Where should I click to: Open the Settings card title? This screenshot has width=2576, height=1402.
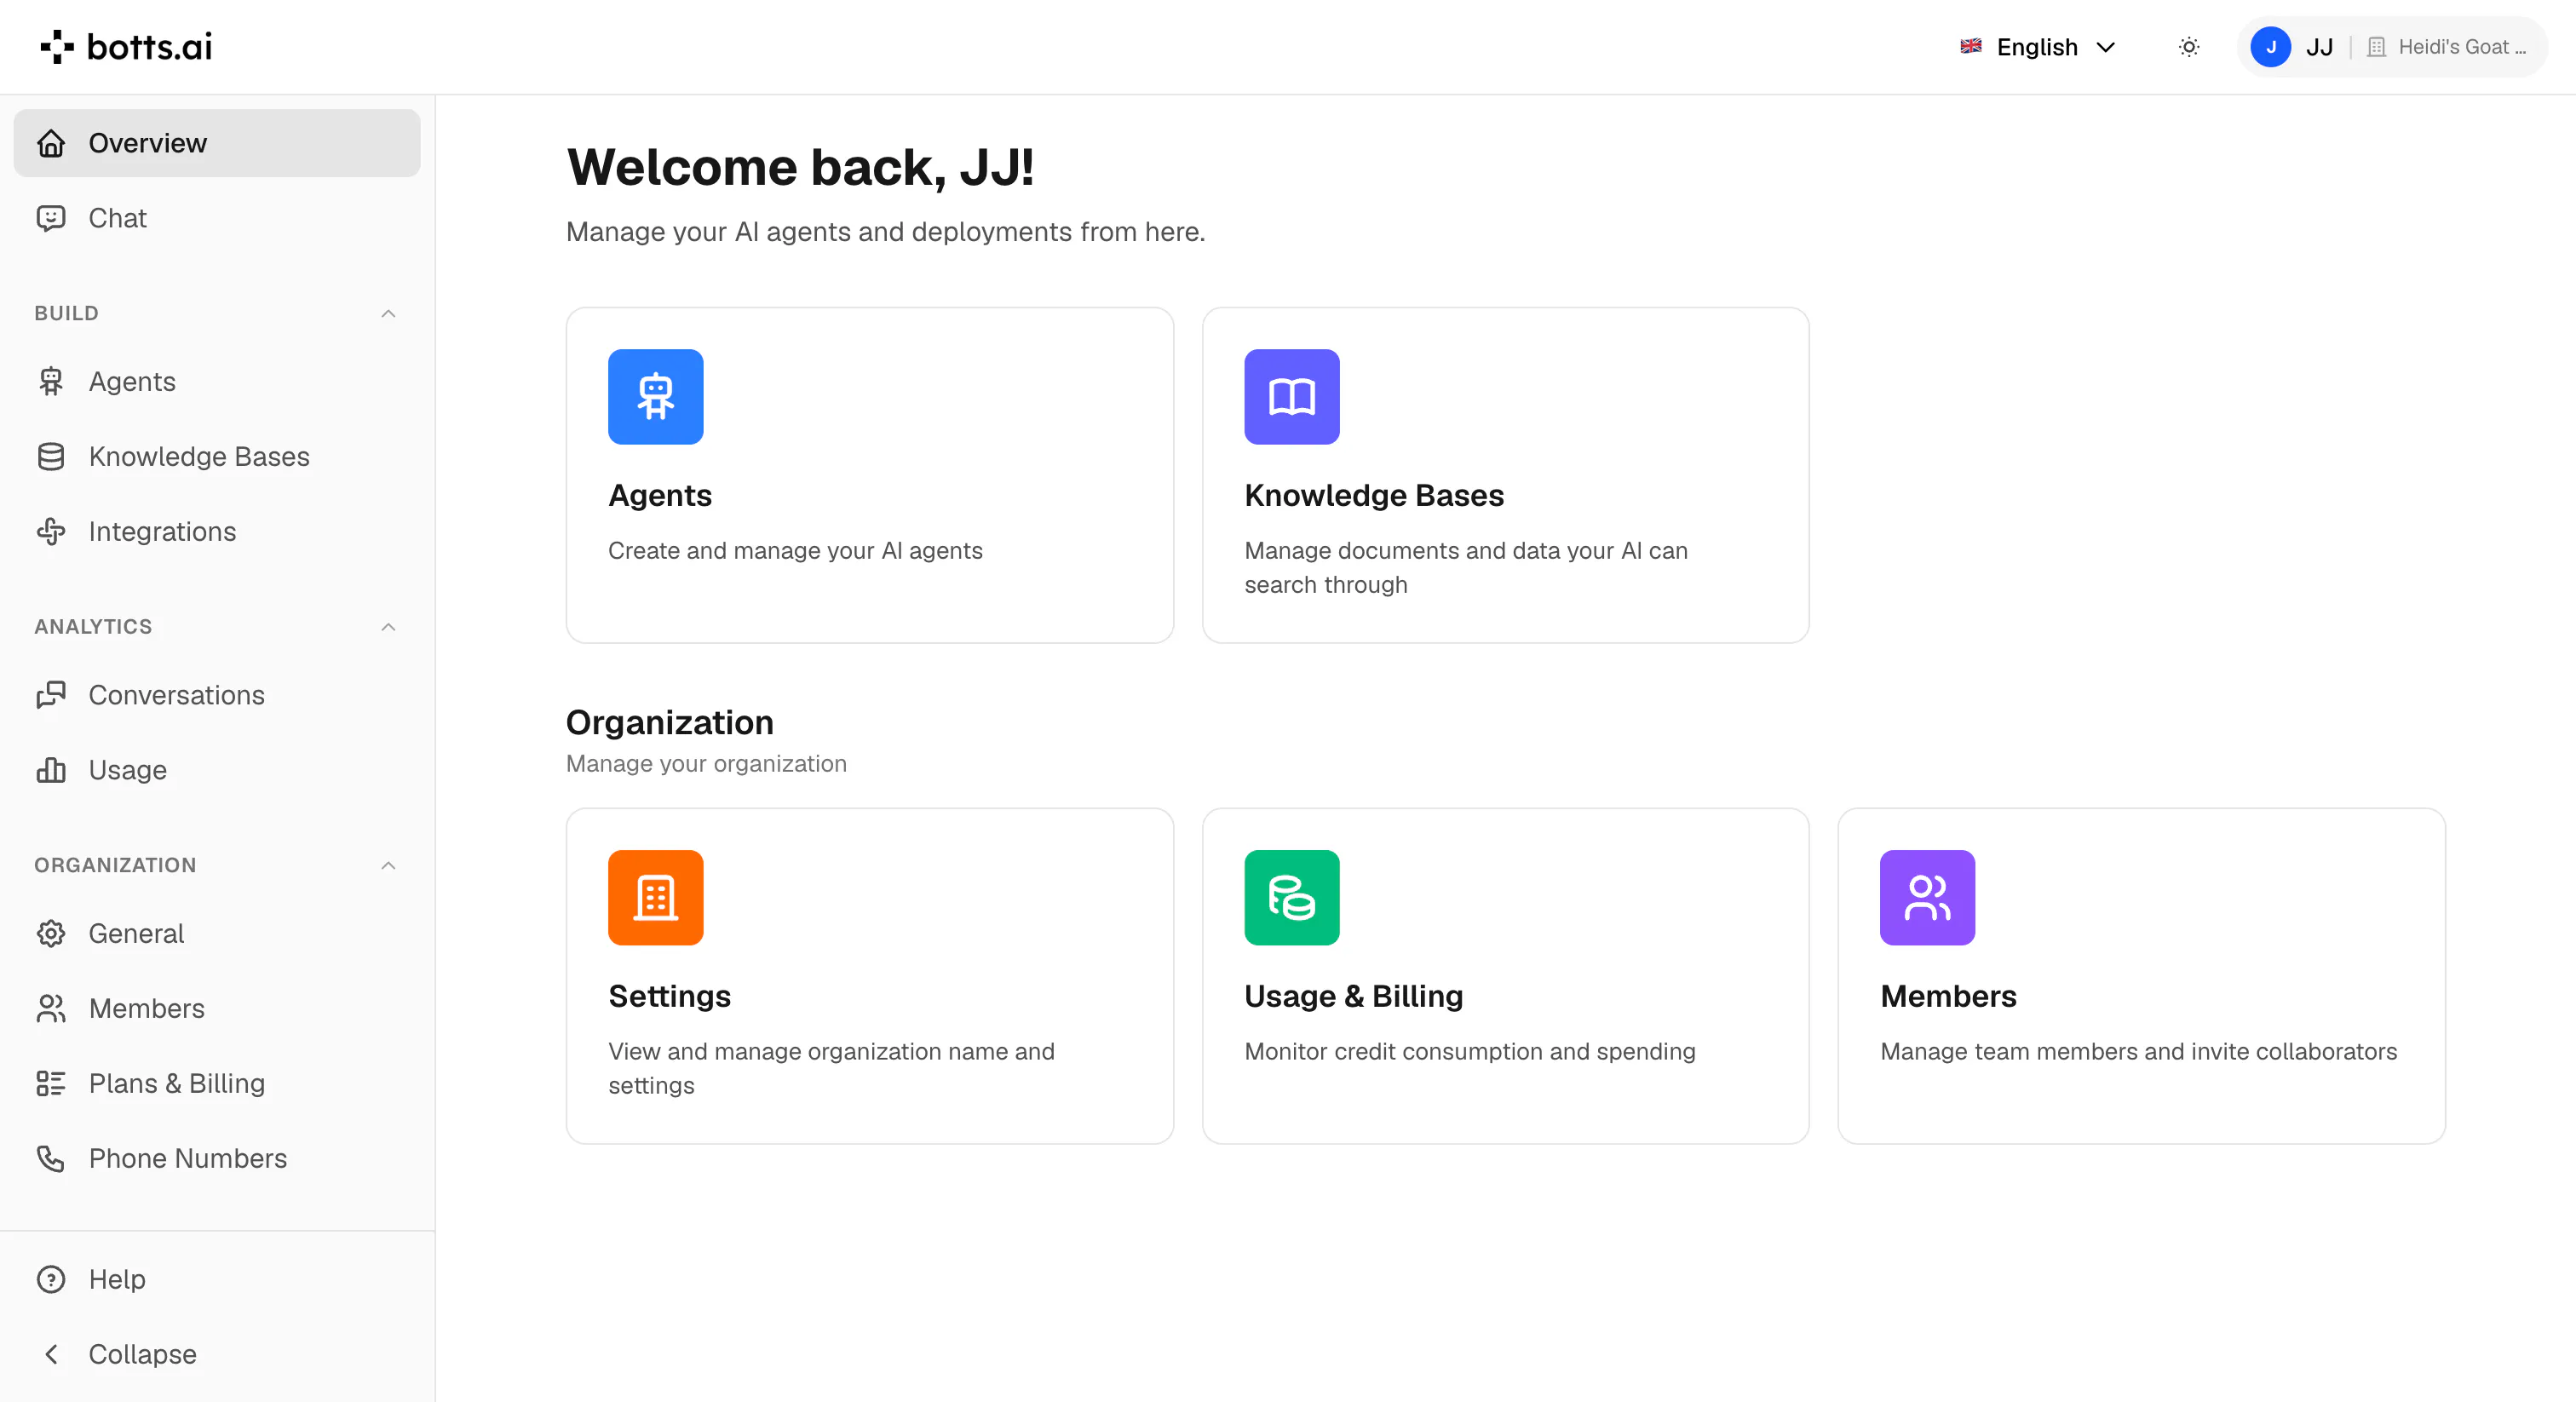point(670,997)
